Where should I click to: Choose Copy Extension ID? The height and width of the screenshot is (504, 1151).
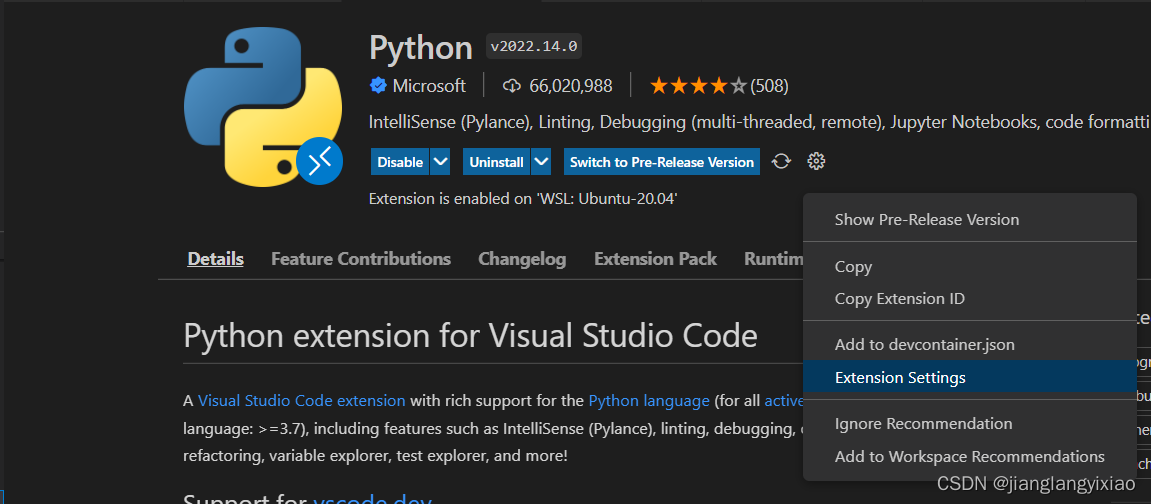click(x=899, y=299)
